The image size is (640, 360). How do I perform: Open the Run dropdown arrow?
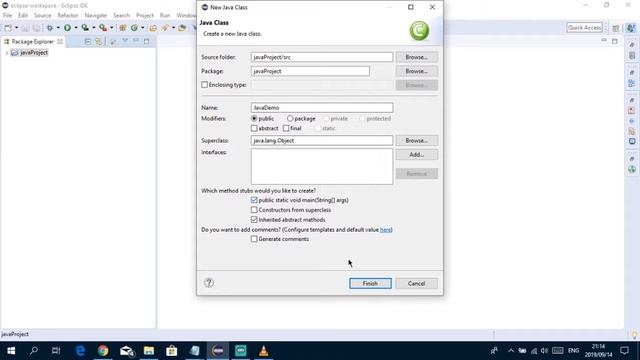[x=76, y=28]
